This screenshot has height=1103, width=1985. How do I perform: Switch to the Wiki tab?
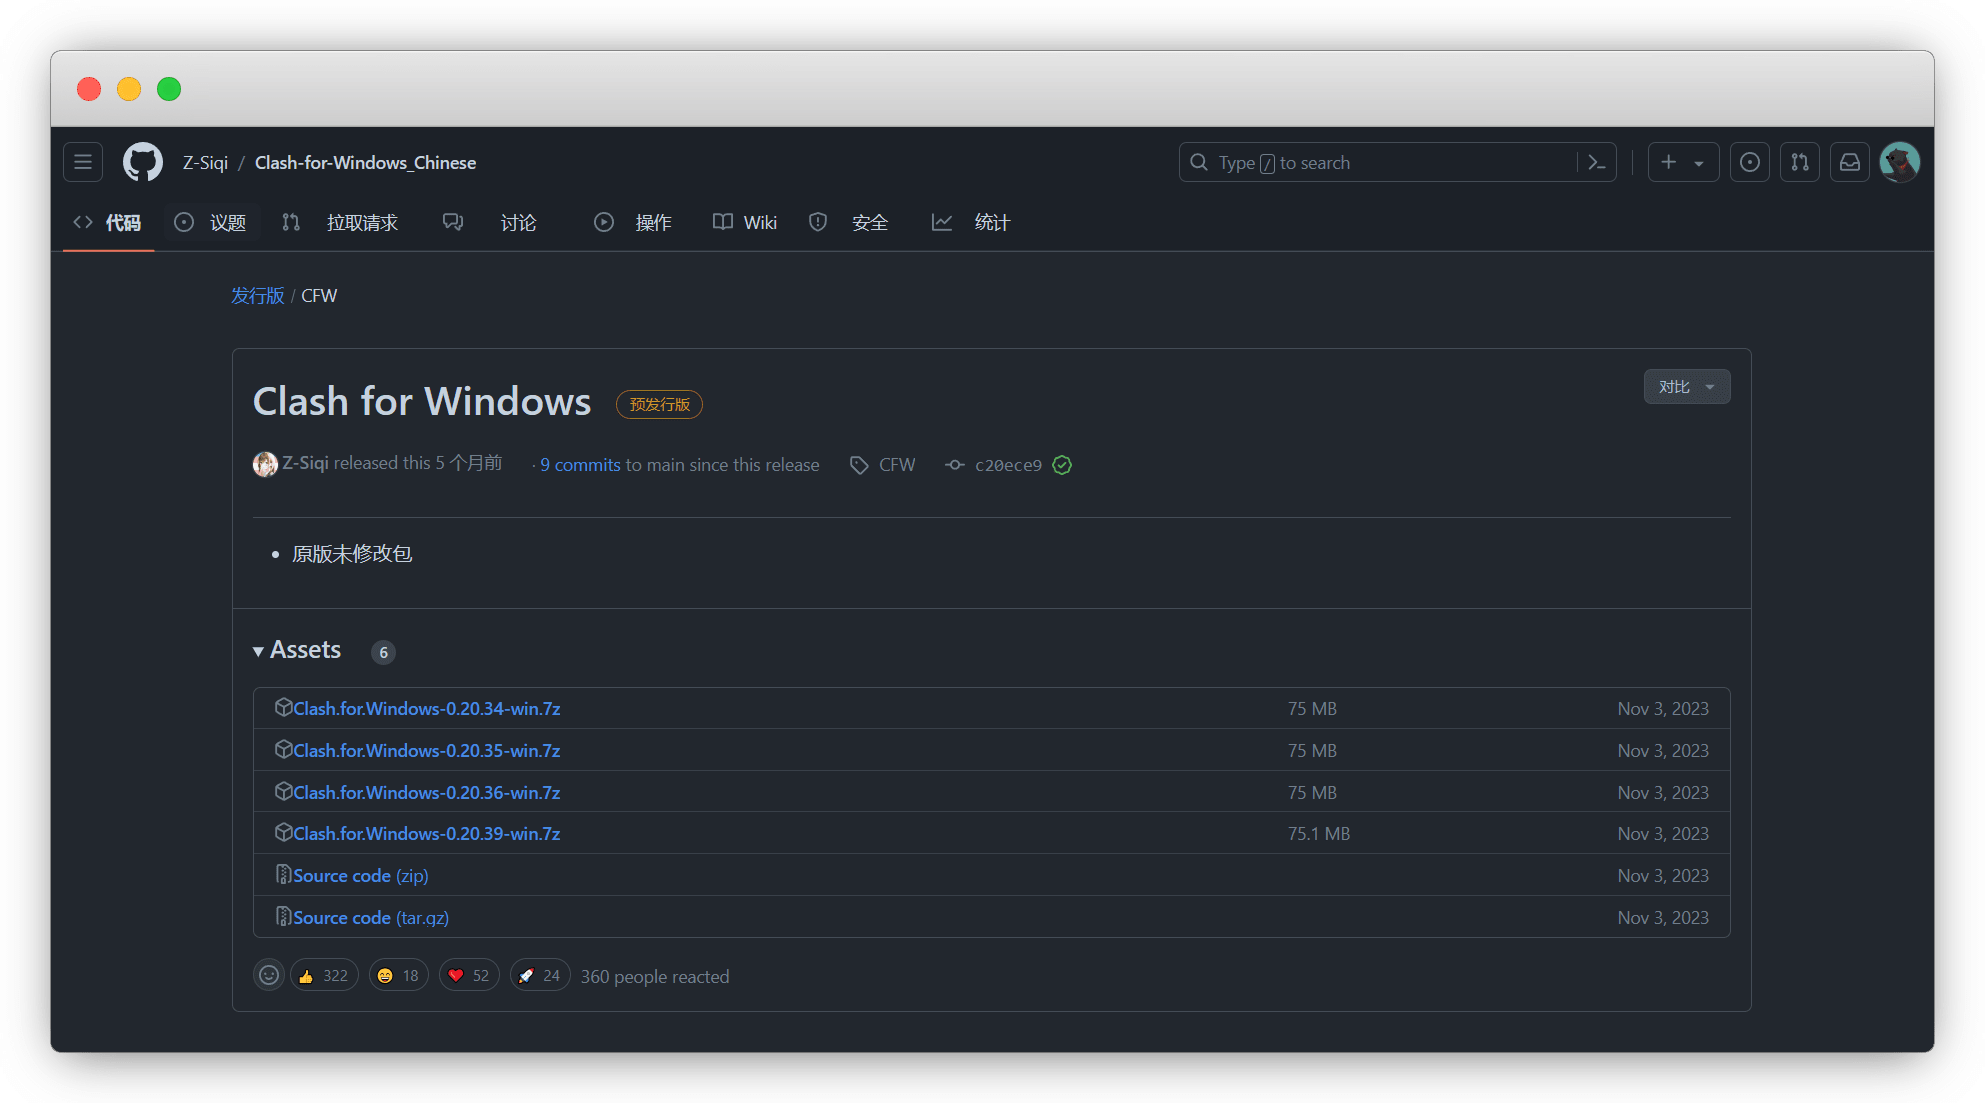[x=745, y=222]
